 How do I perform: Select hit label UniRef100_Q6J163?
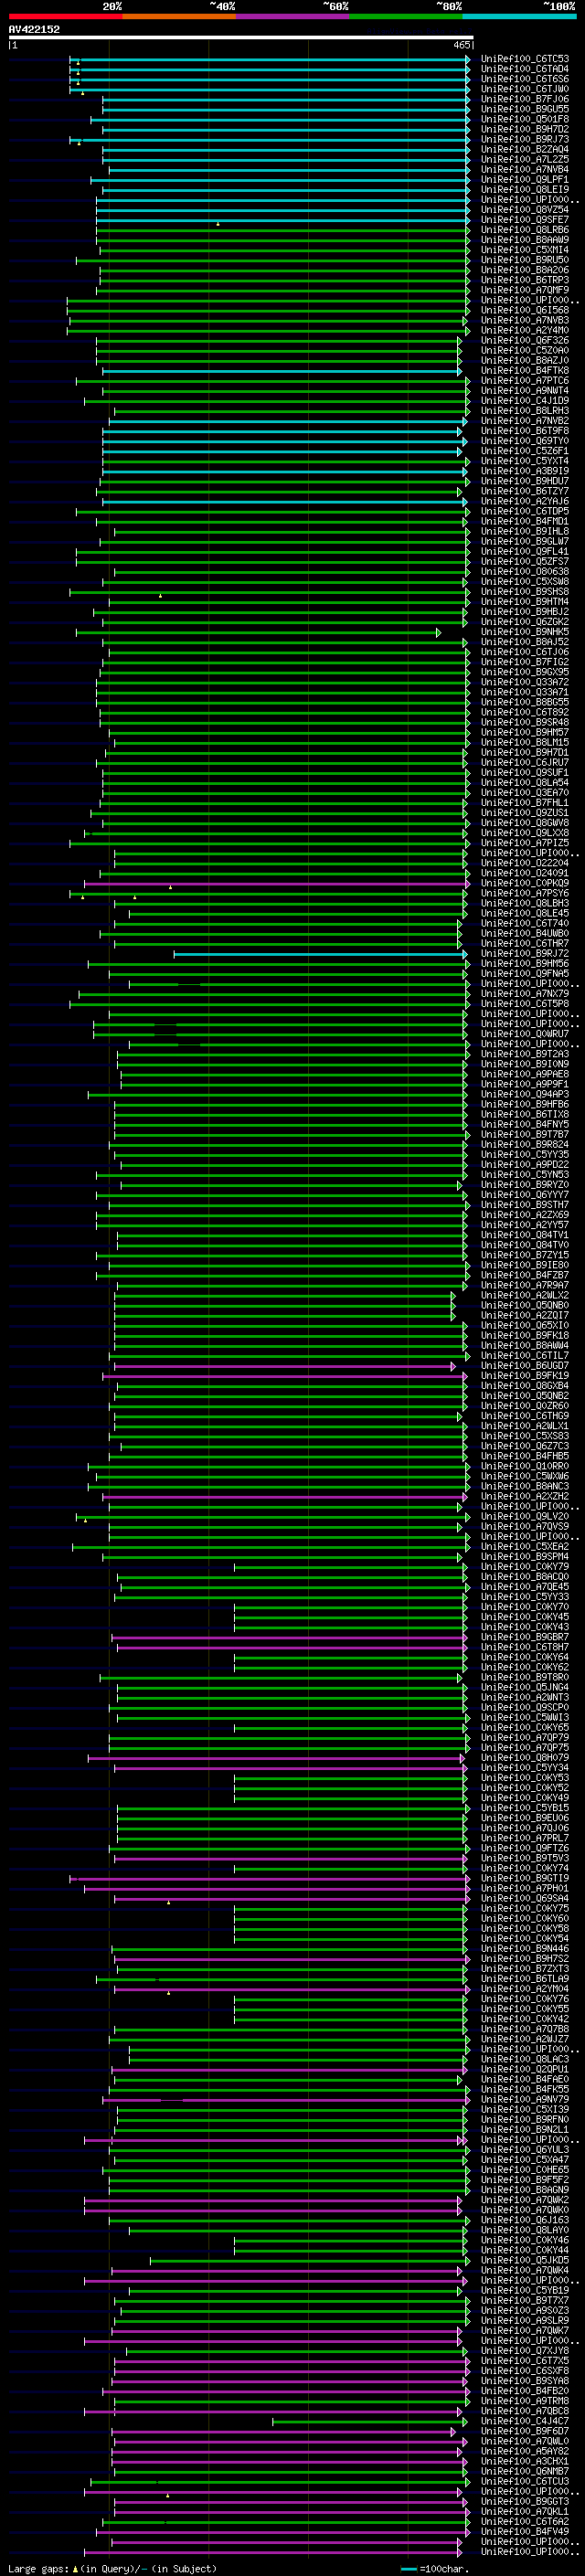[524, 2220]
